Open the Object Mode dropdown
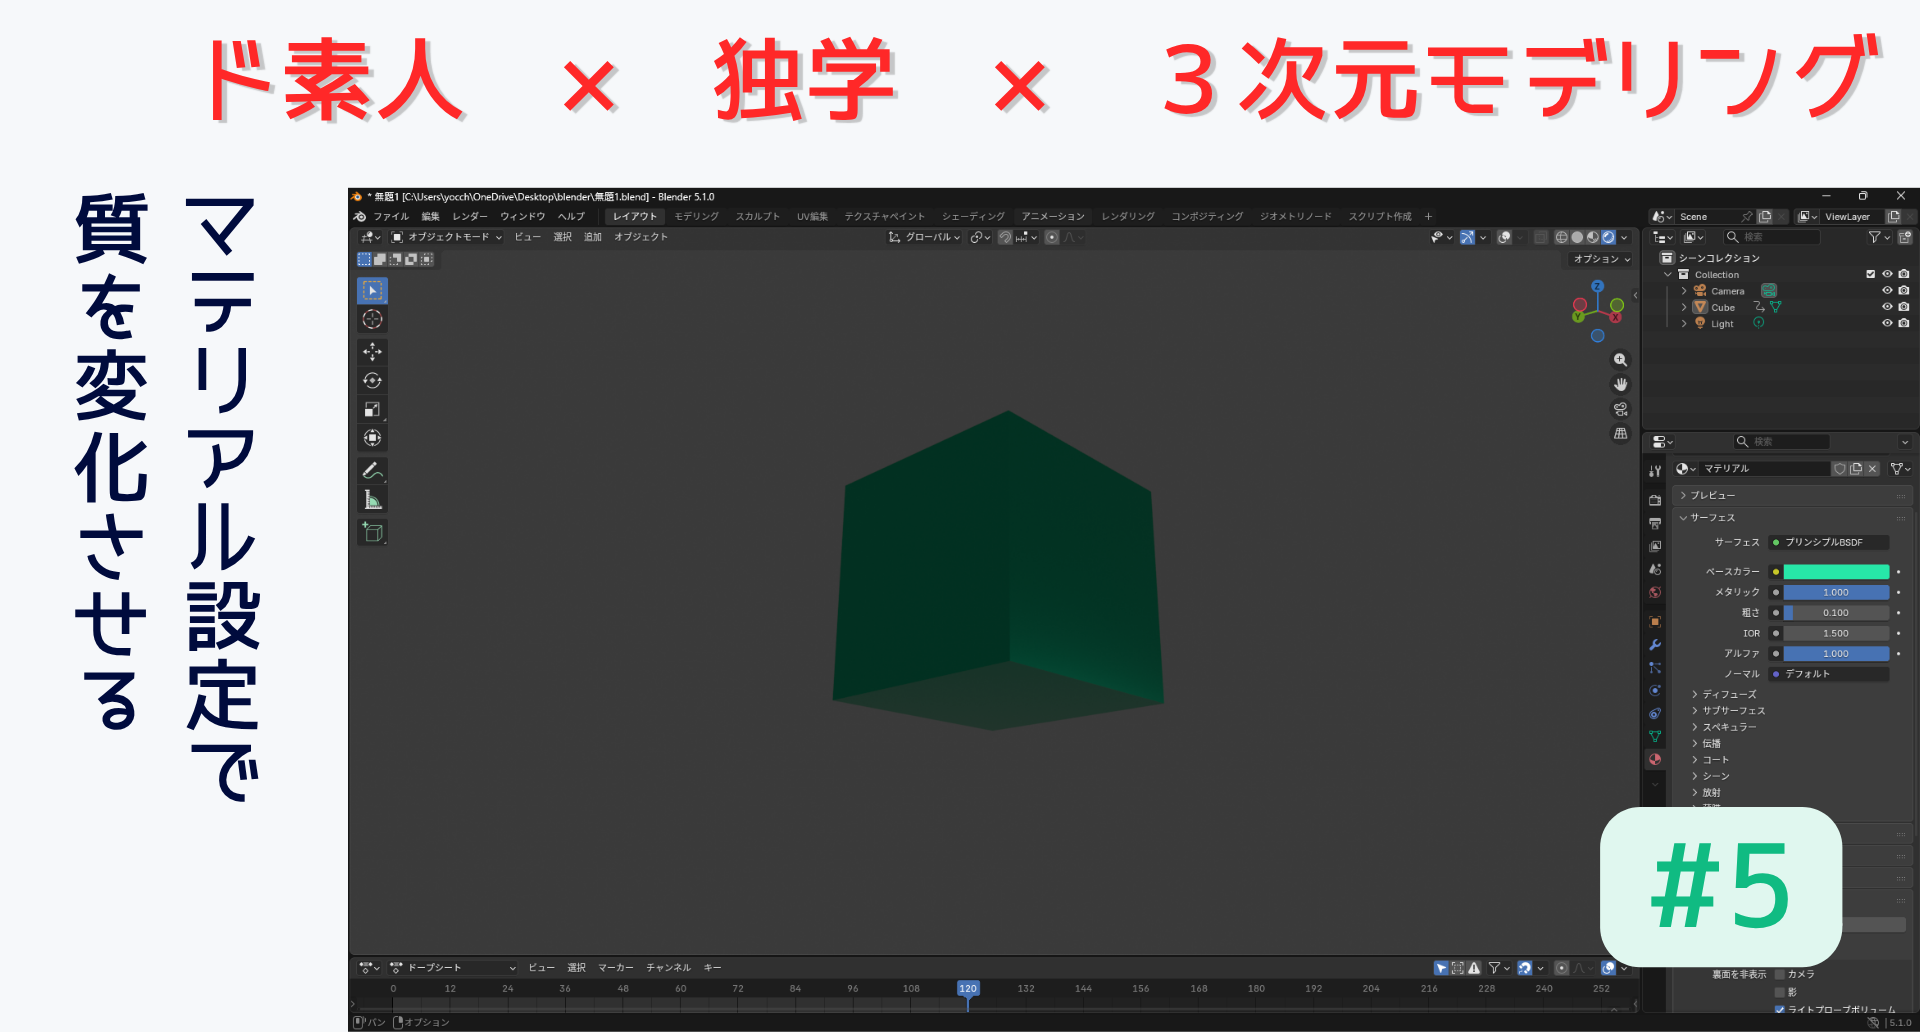Screen dimensions: 1920x1032 pyautogui.click(x=446, y=237)
